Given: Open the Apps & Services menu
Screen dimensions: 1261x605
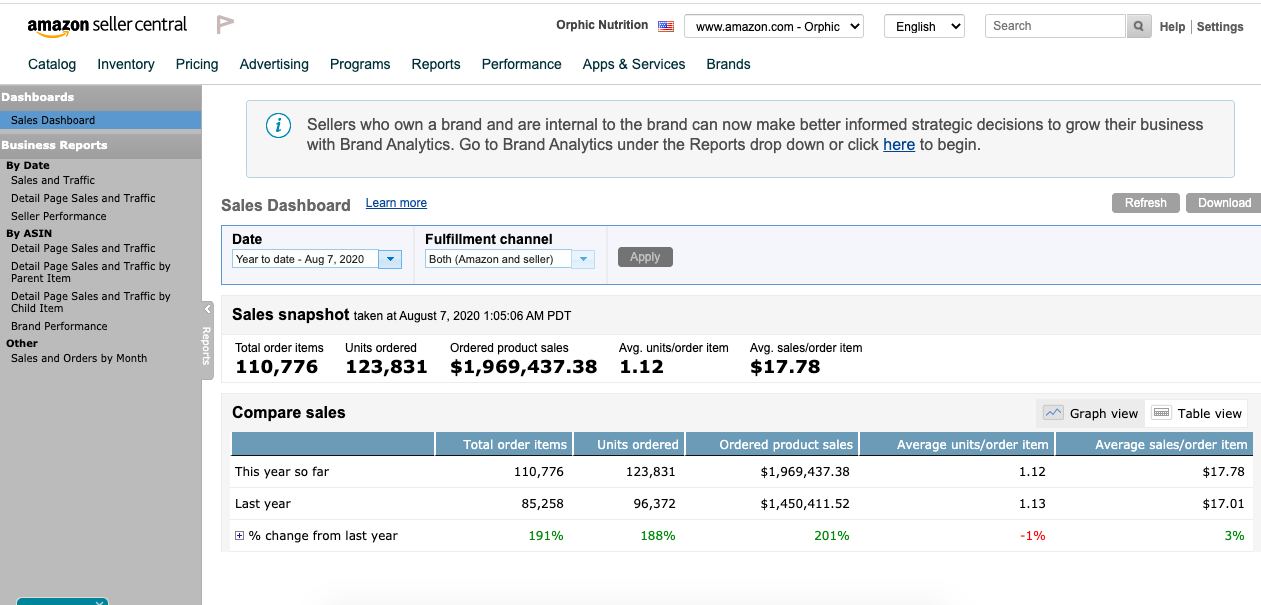Looking at the screenshot, I should [x=634, y=64].
